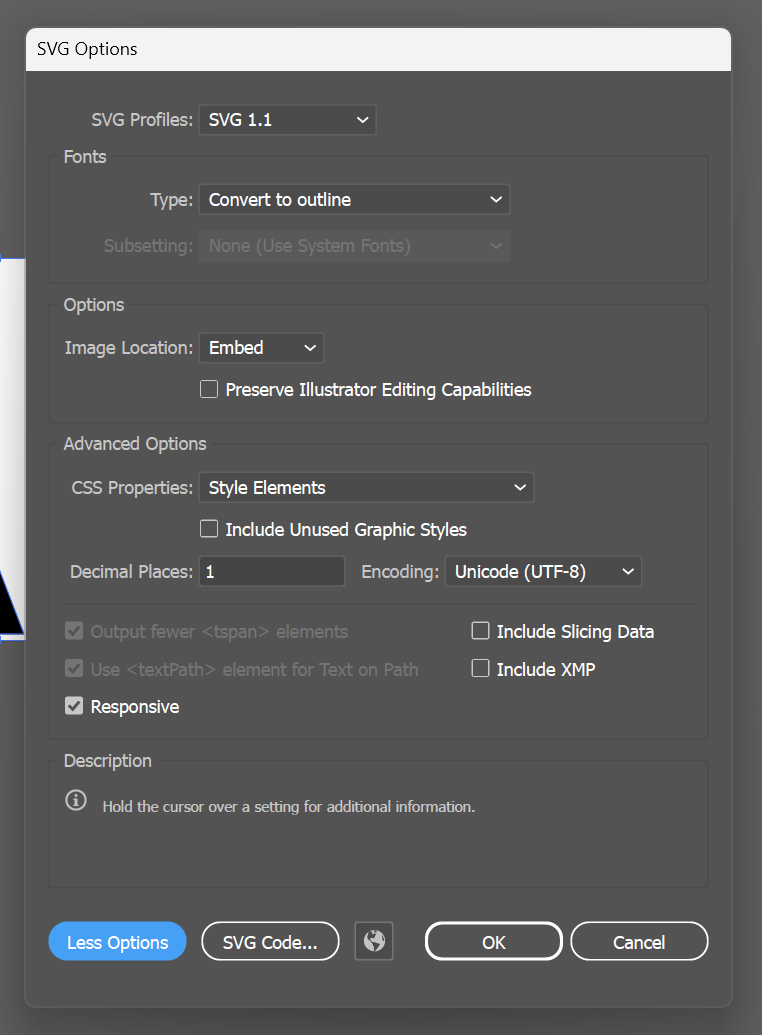Uncheck the Responsive checkbox
762x1035 pixels.
[x=74, y=707]
